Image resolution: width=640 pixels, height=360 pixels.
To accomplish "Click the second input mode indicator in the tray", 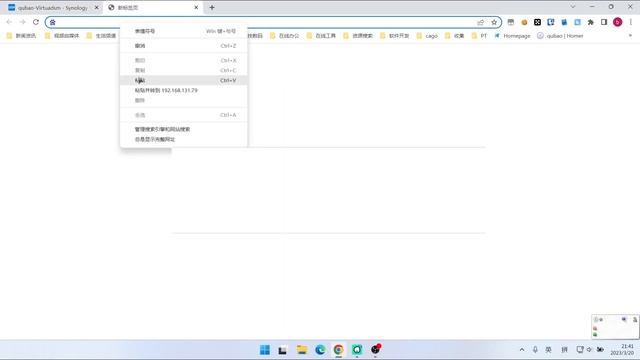I will coord(564,350).
